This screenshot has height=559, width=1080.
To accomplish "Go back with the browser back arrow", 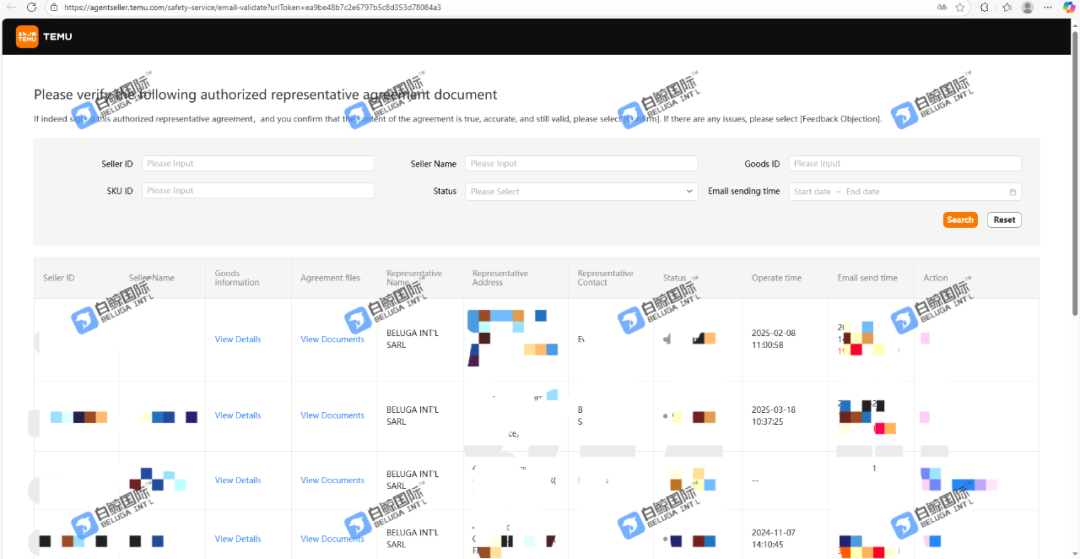I will [x=11, y=8].
